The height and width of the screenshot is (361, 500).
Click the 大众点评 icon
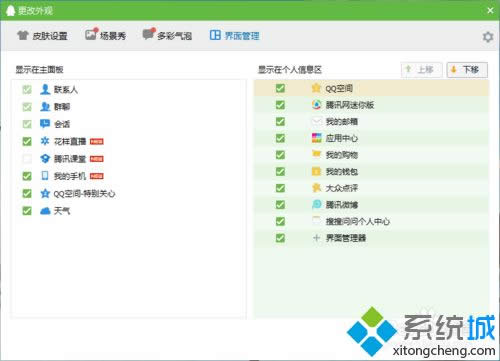316,188
